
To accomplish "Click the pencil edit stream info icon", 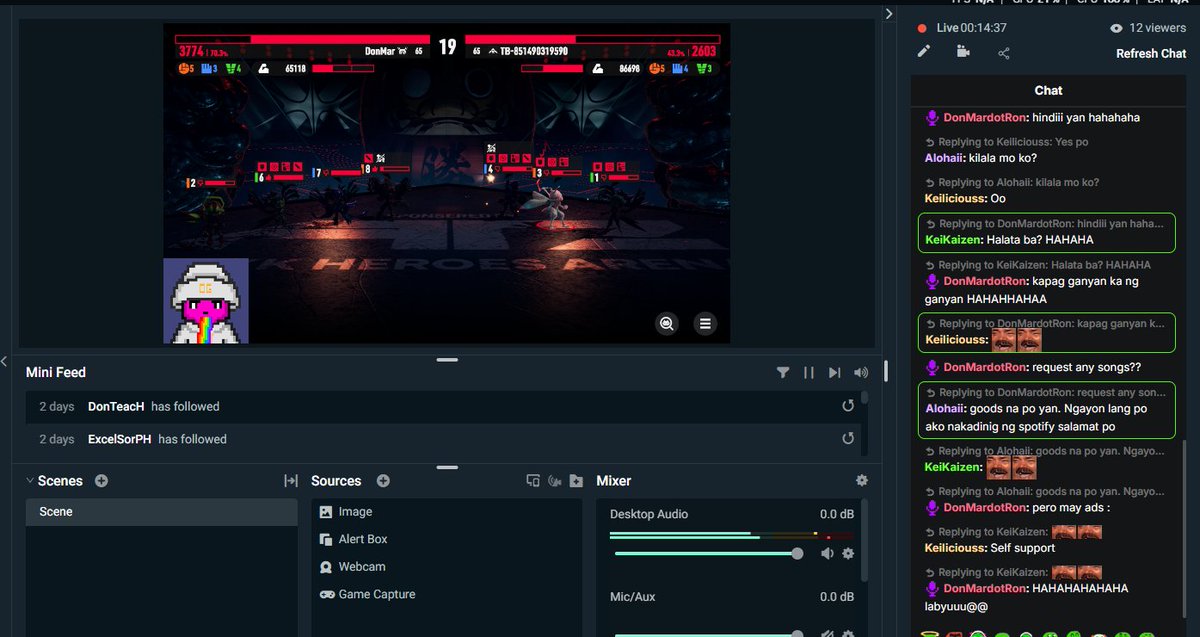I will (x=924, y=52).
